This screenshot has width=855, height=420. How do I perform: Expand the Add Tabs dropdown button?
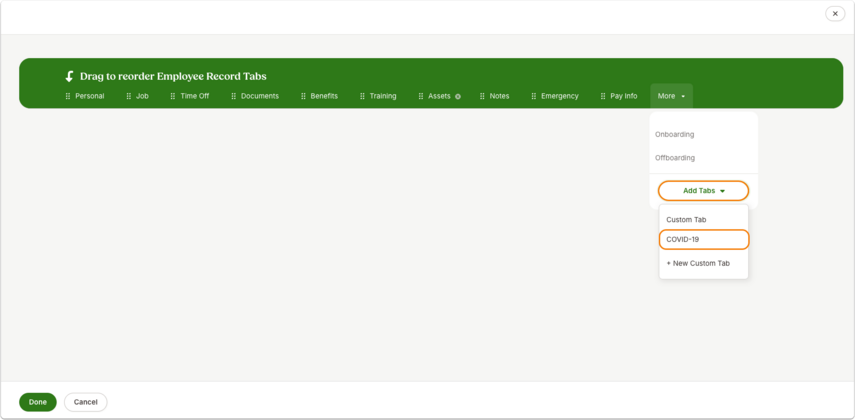pos(703,191)
